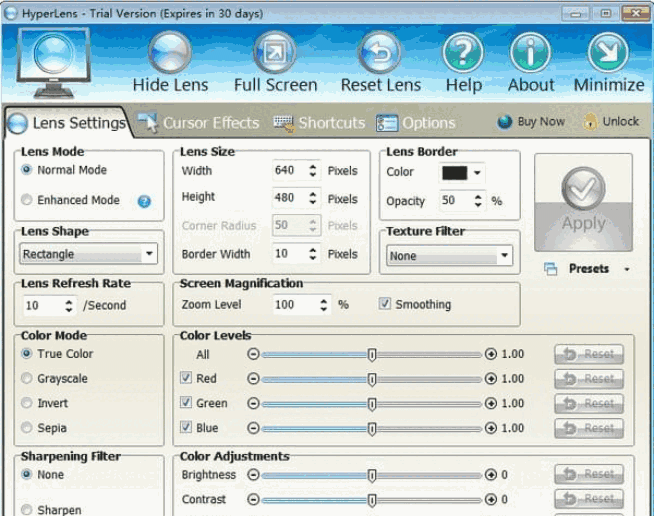Decrease Red level with minus icon
The height and width of the screenshot is (516, 654).
coord(253,379)
